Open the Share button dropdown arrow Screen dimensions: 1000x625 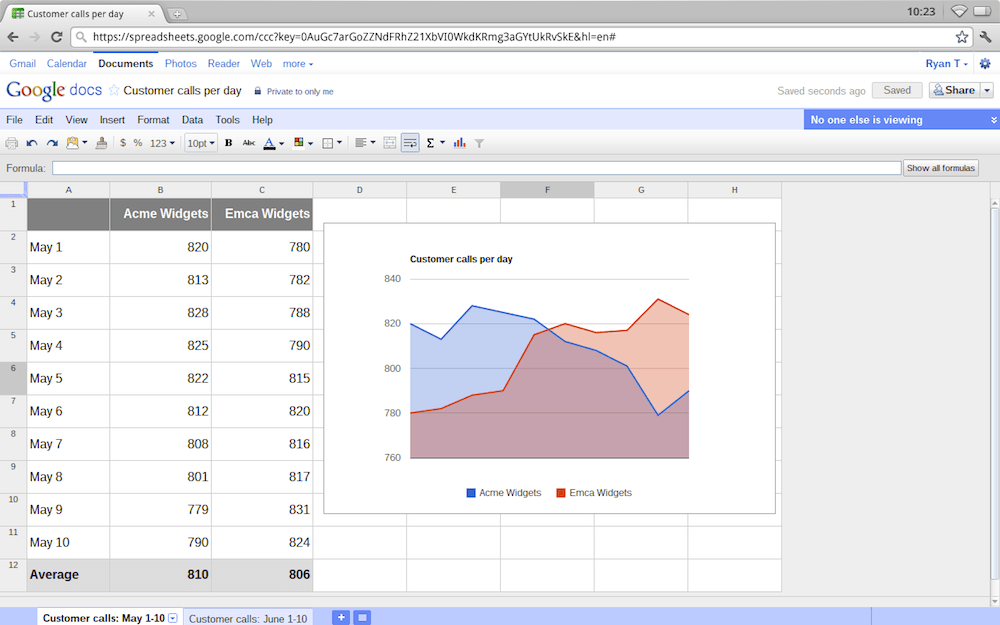(x=987, y=91)
